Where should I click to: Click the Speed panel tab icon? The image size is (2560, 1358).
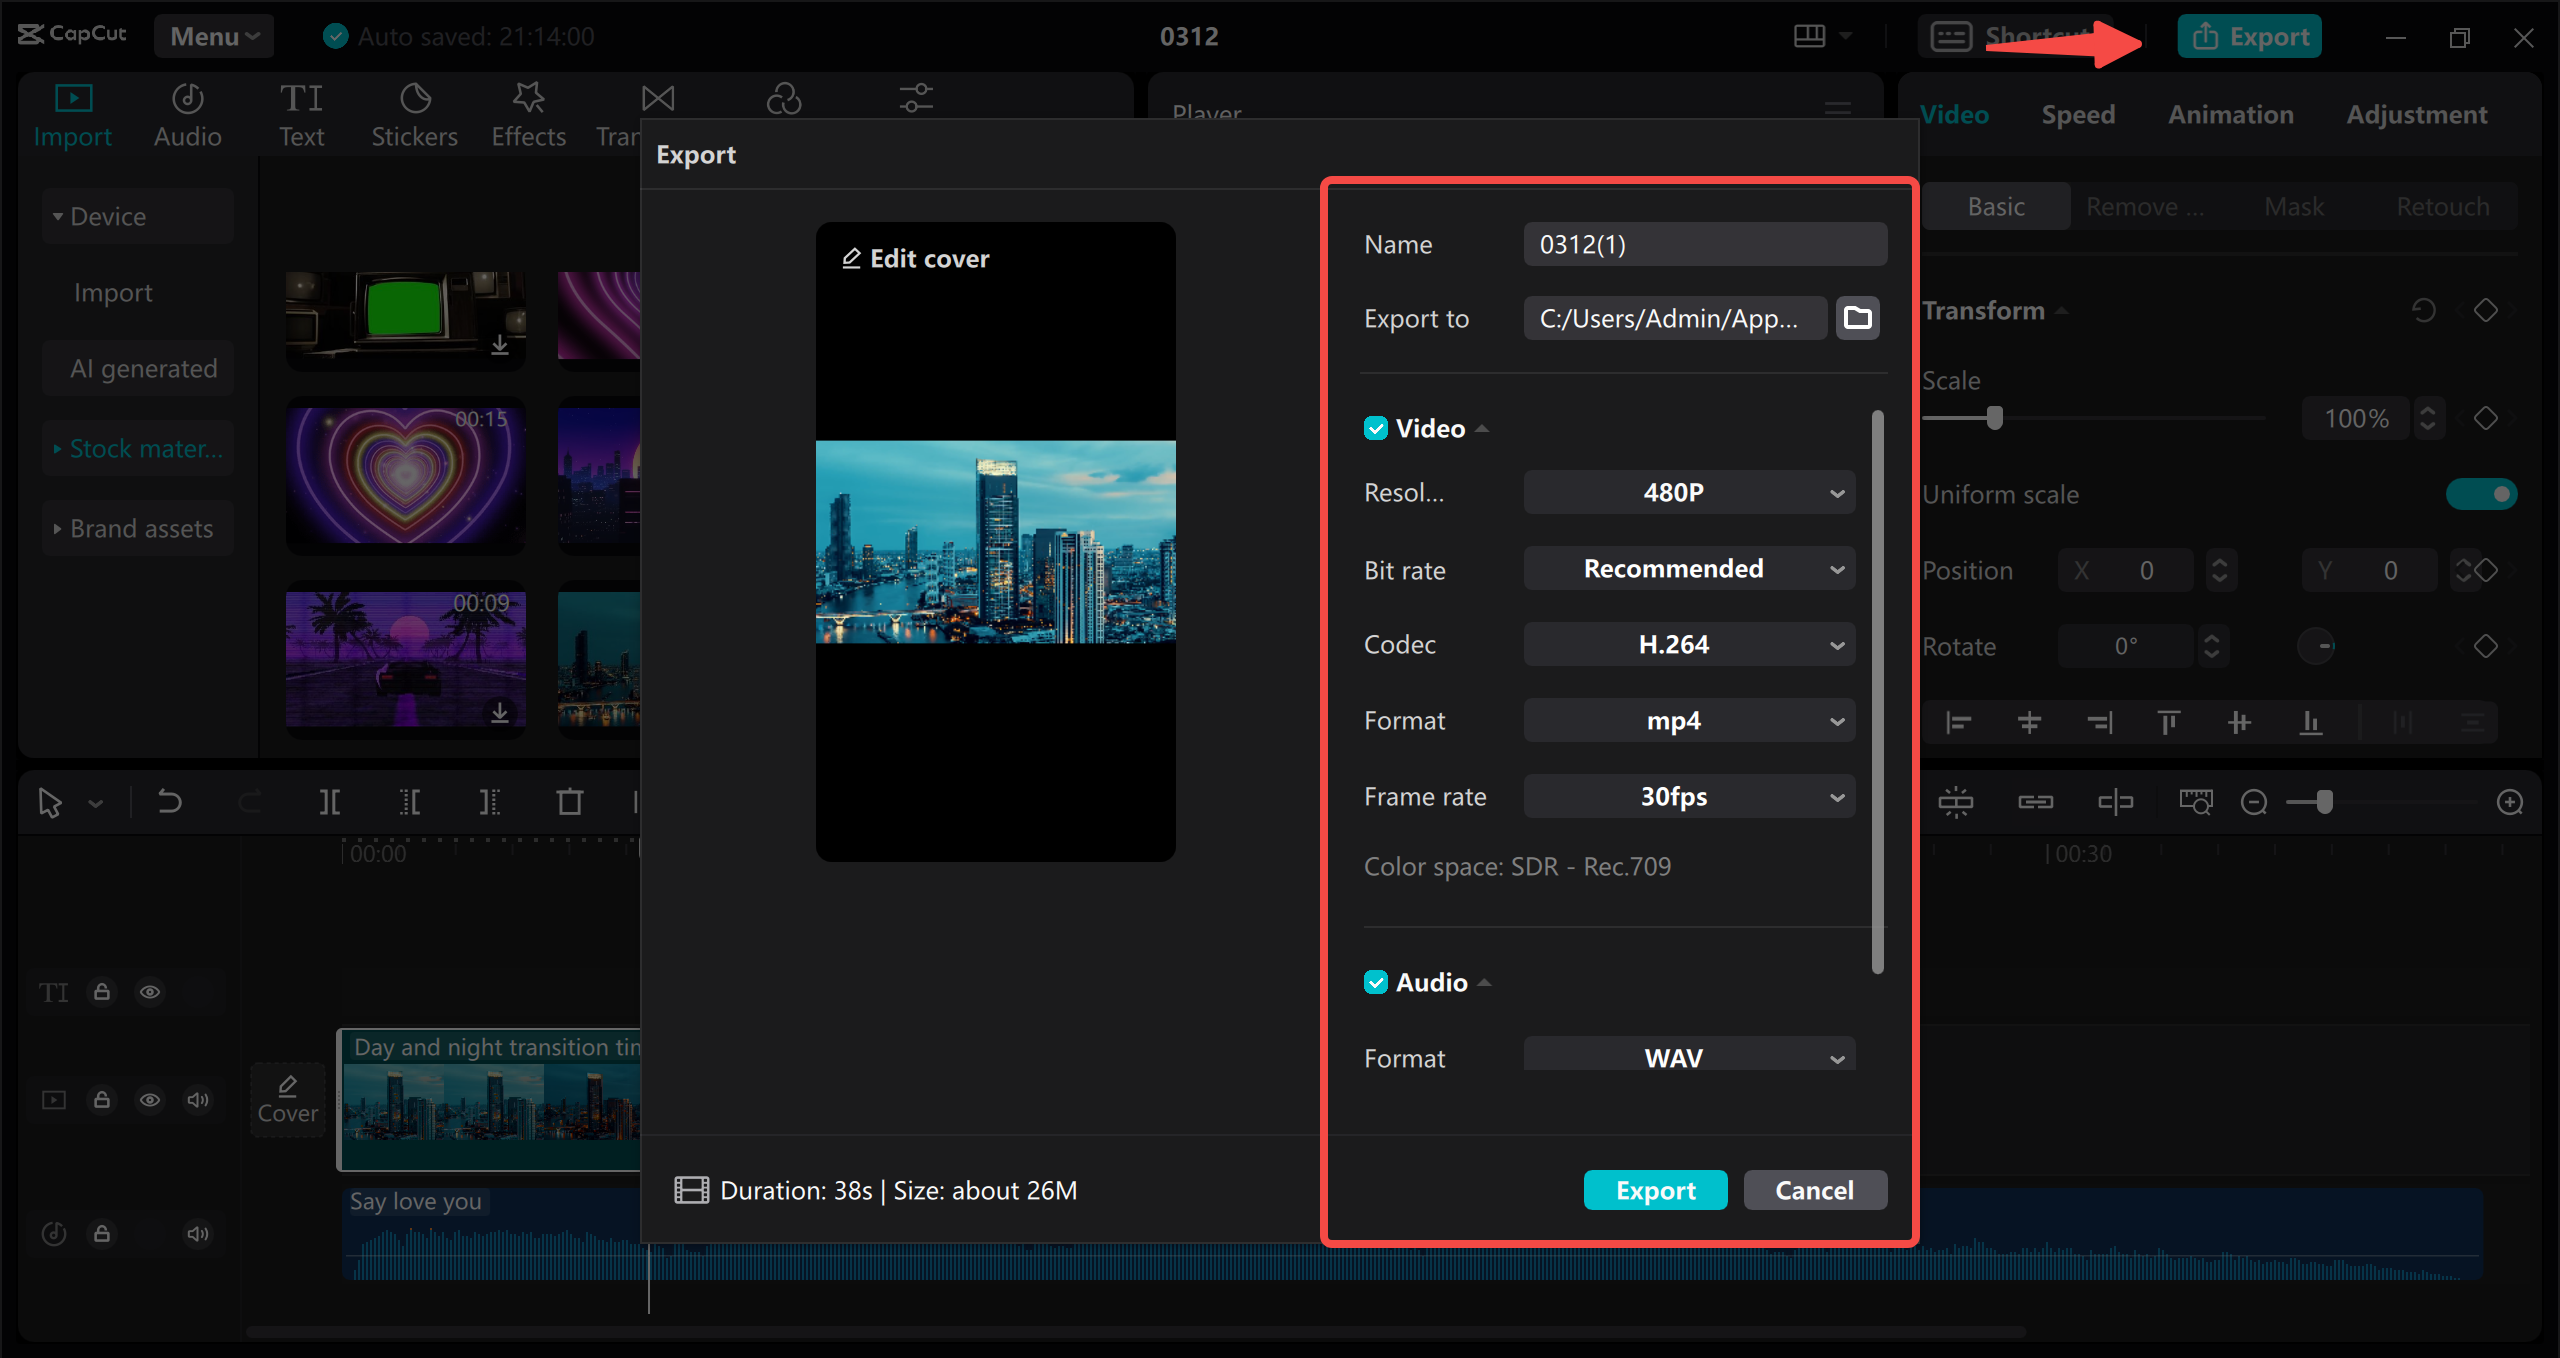click(2077, 113)
